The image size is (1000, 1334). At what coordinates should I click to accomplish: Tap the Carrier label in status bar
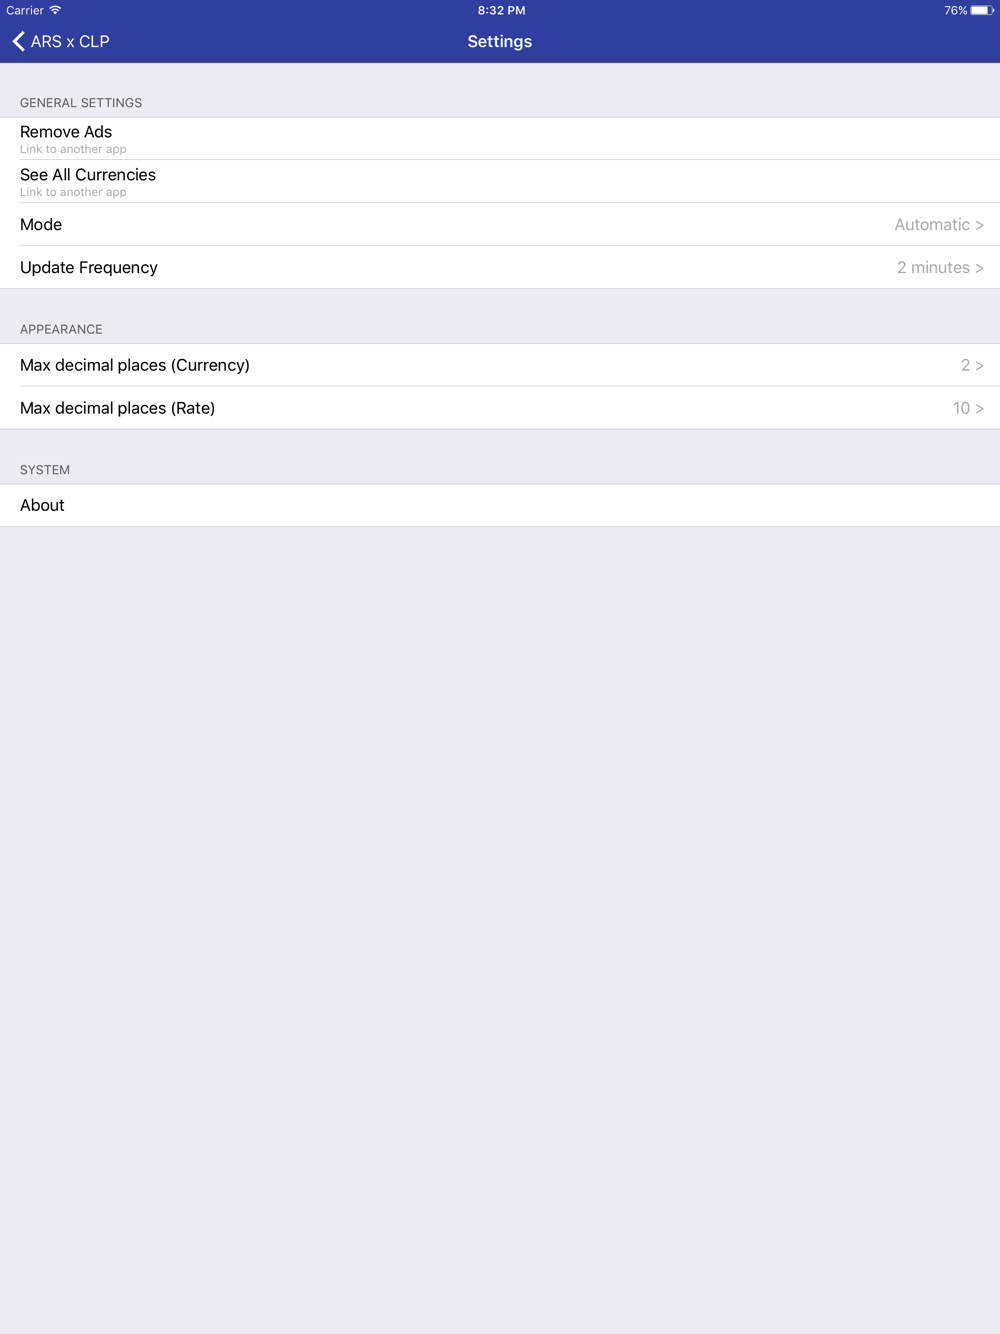pyautogui.click(x=25, y=10)
